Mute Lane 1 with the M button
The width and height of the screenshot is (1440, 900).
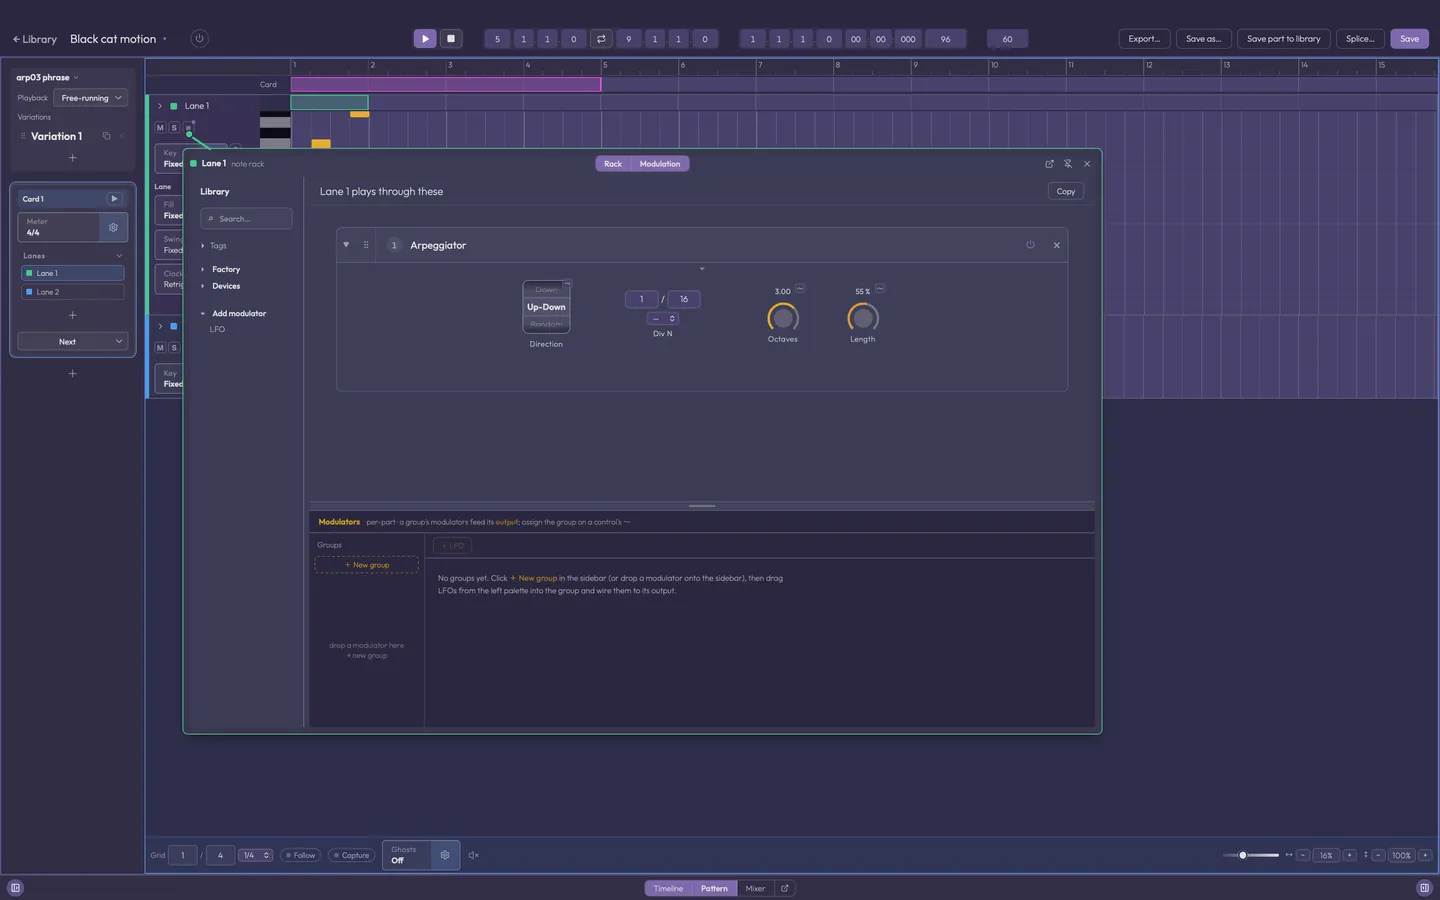pos(160,128)
